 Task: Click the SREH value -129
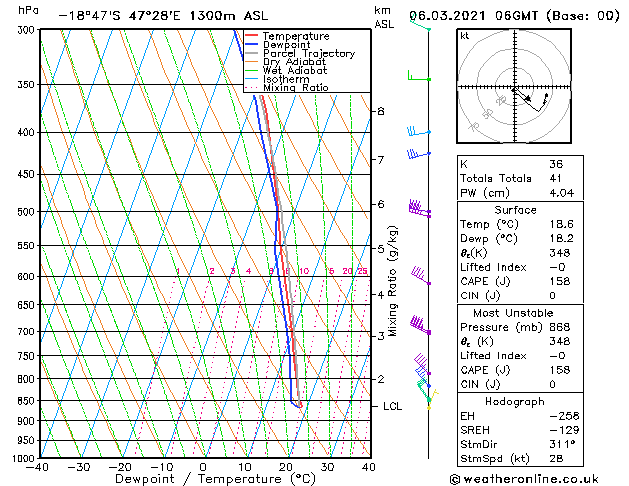tap(564, 430)
